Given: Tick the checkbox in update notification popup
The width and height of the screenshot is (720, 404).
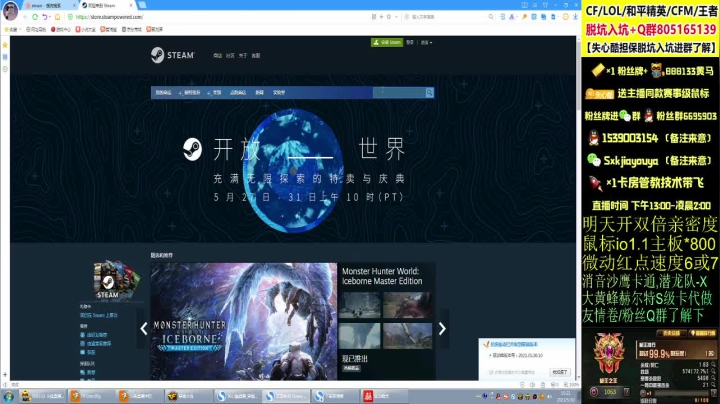Looking at the screenshot, I should pos(491,372).
